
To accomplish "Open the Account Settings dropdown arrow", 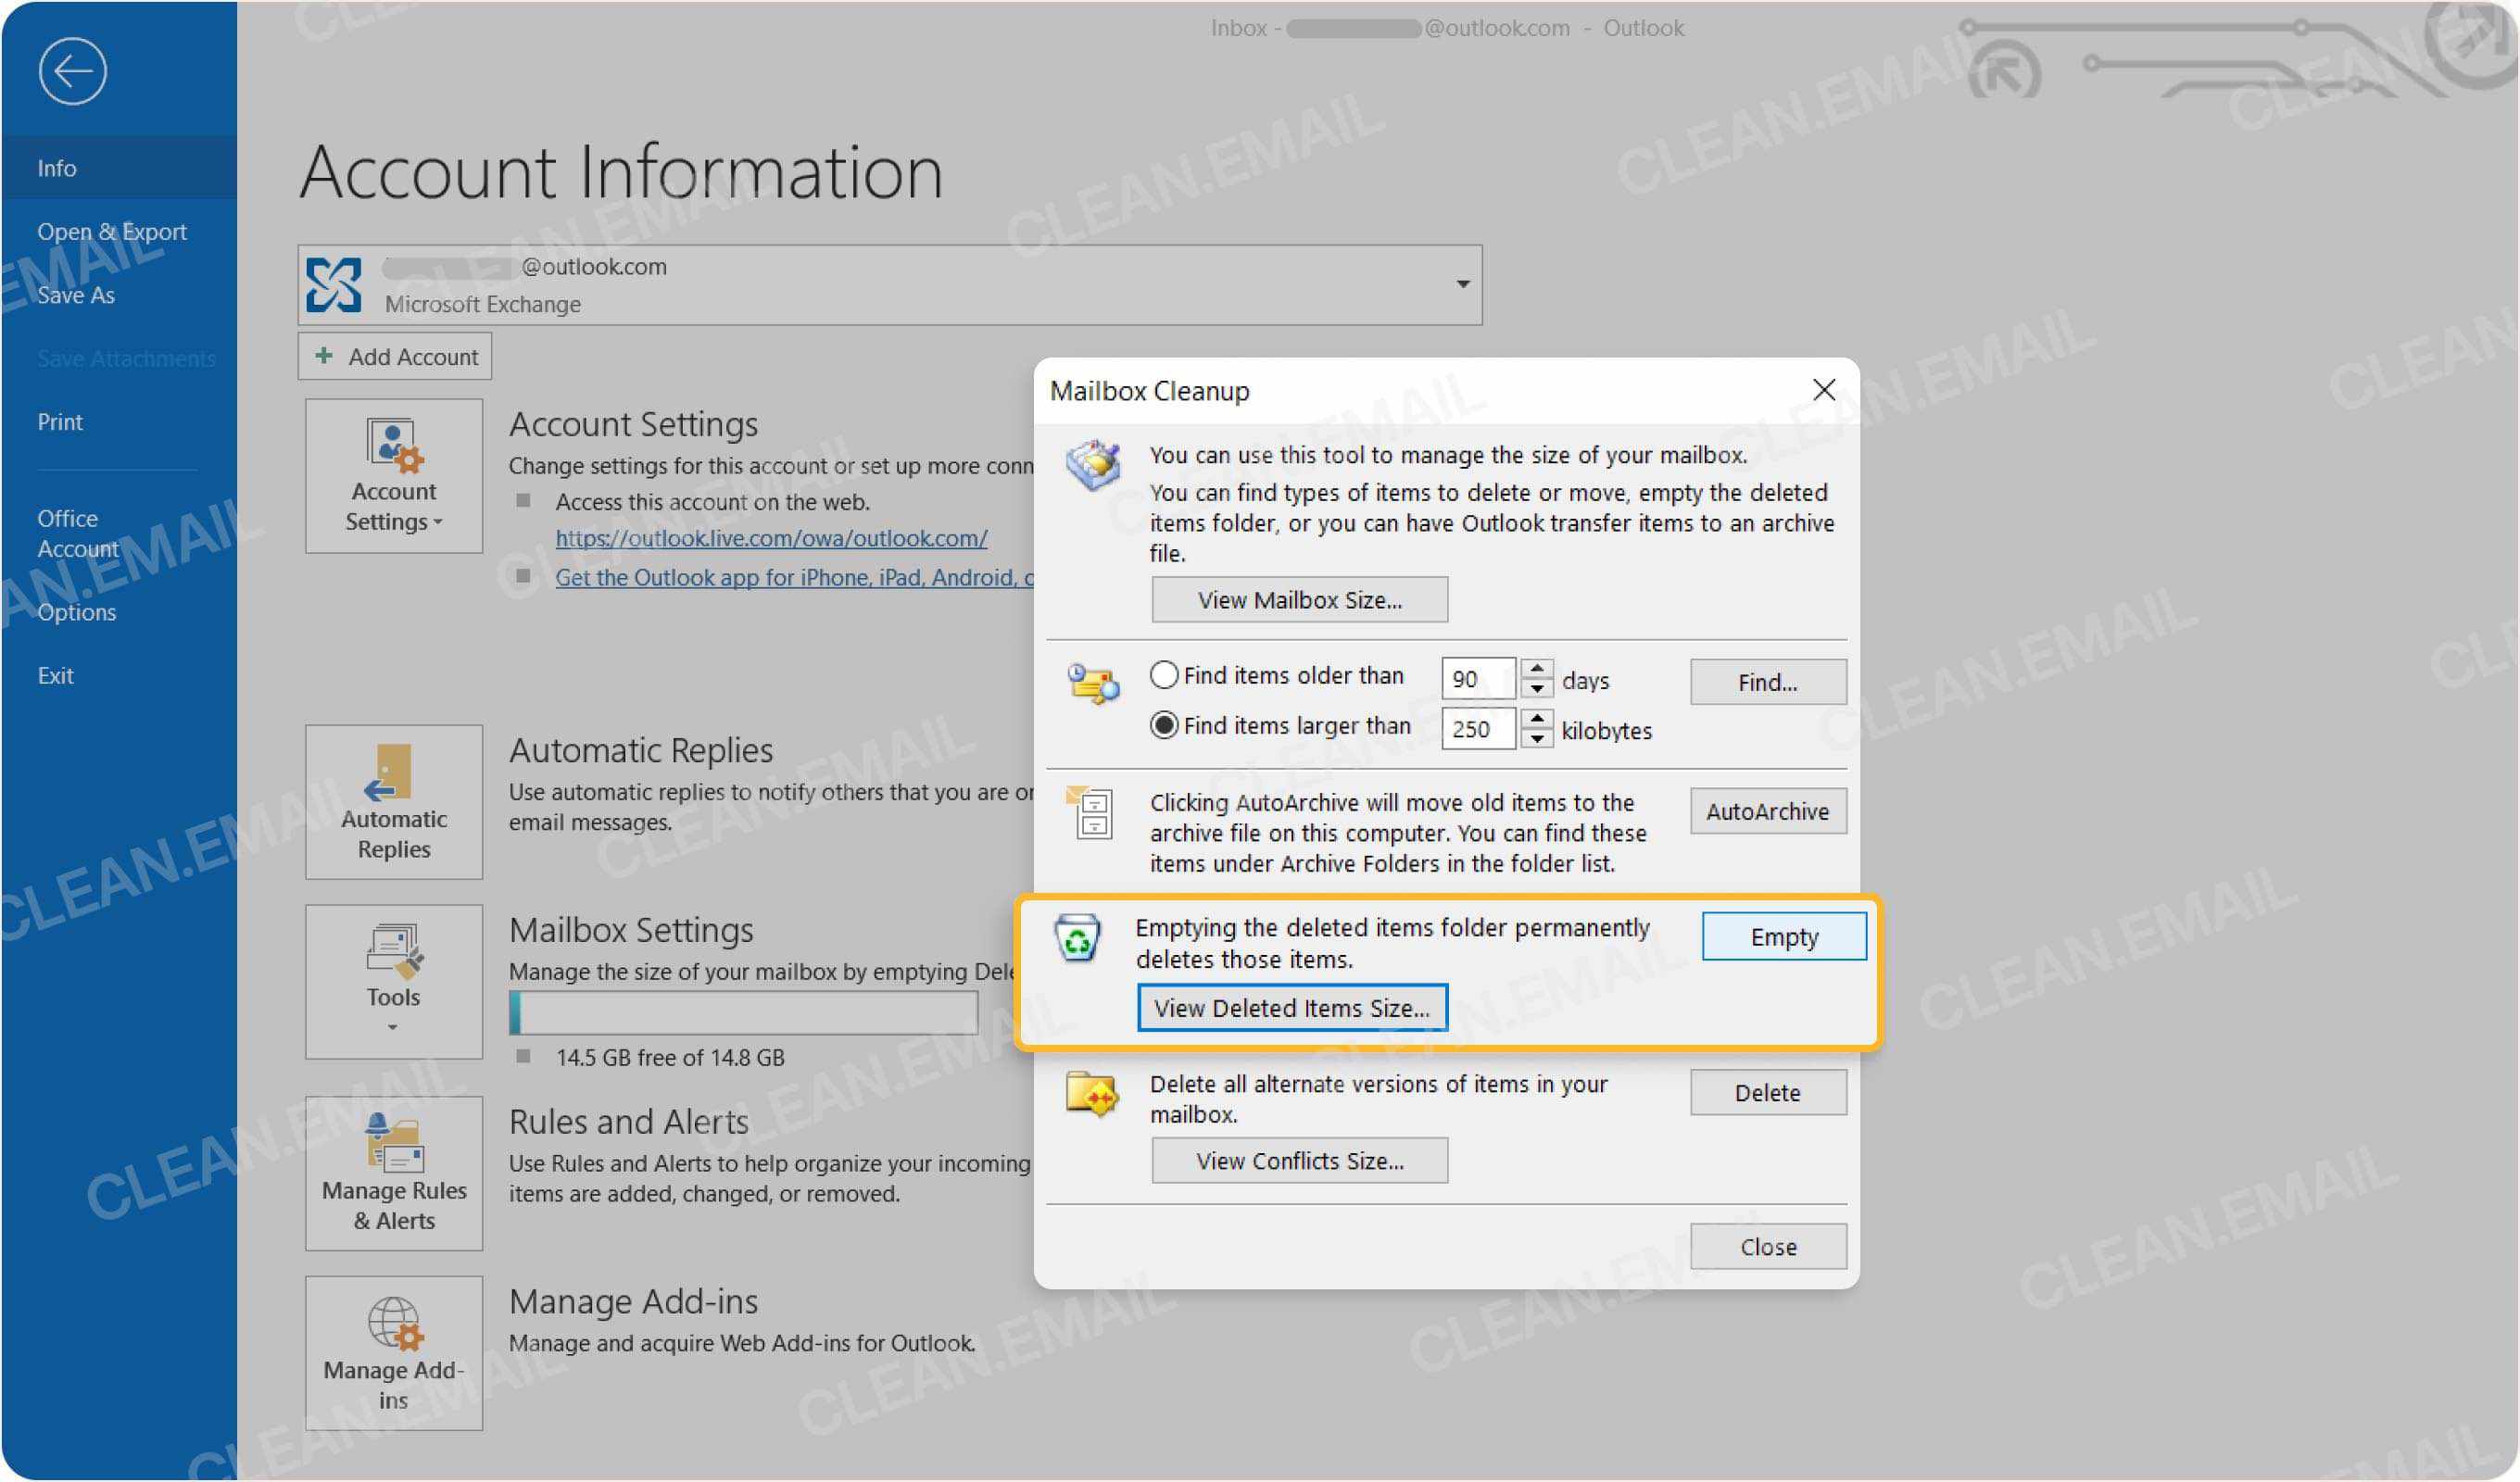I will (440, 522).
